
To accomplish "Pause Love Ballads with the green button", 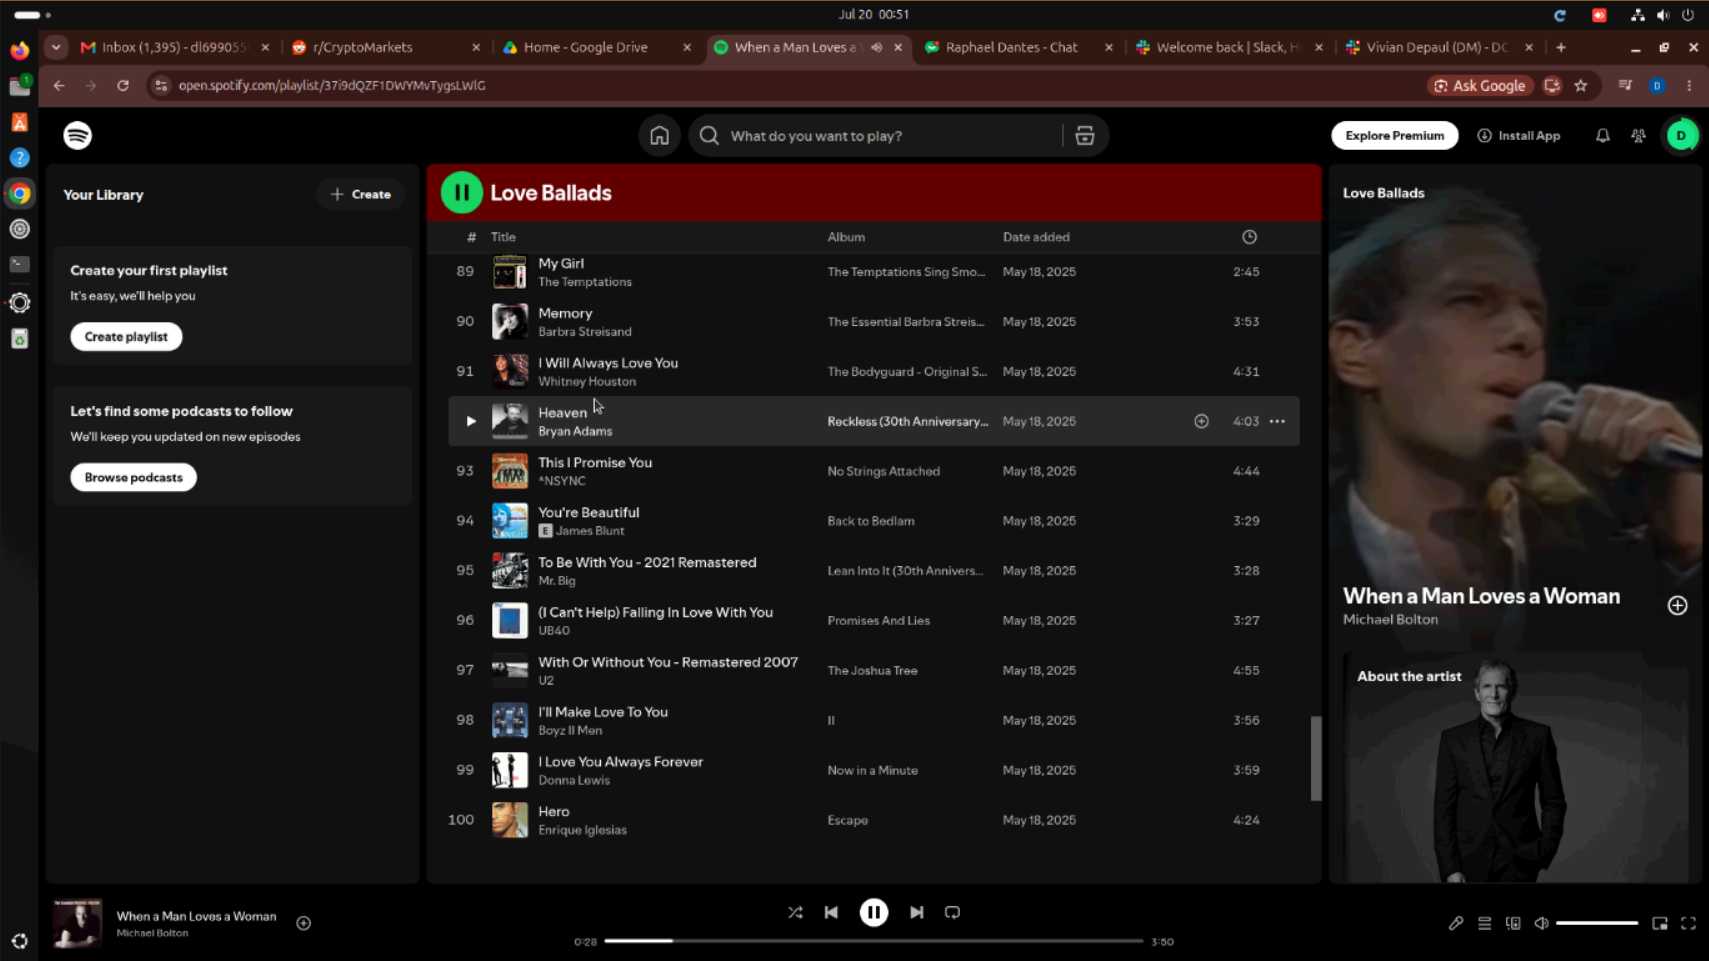I will (461, 193).
